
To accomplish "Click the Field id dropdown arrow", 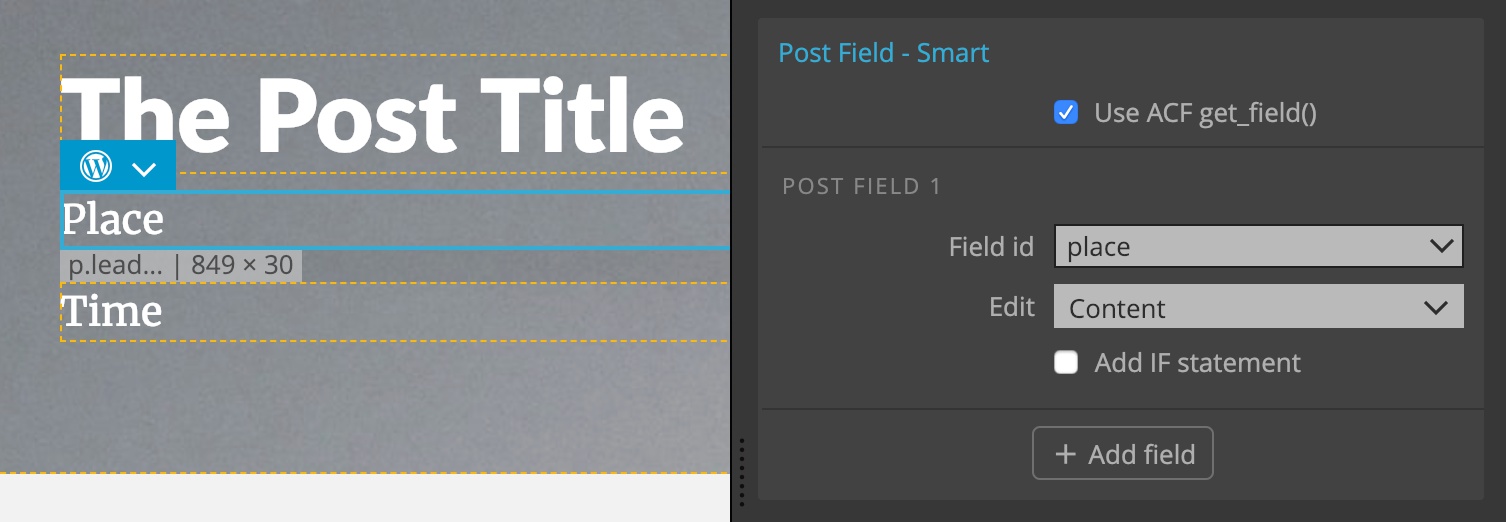I will pos(1441,246).
